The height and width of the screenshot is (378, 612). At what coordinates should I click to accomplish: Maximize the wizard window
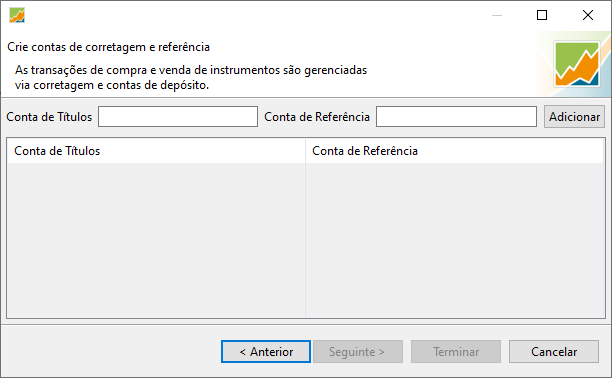tap(542, 15)
